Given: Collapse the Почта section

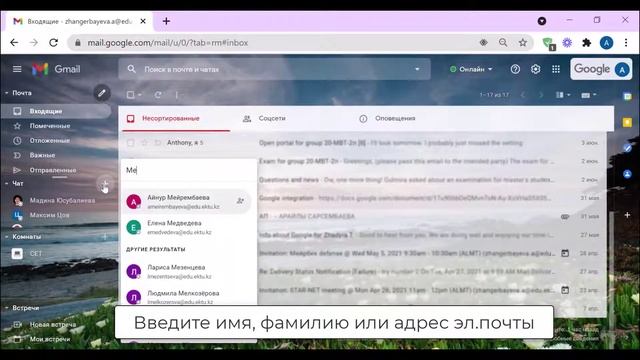Looking at the screenshot, I should 7,93.
